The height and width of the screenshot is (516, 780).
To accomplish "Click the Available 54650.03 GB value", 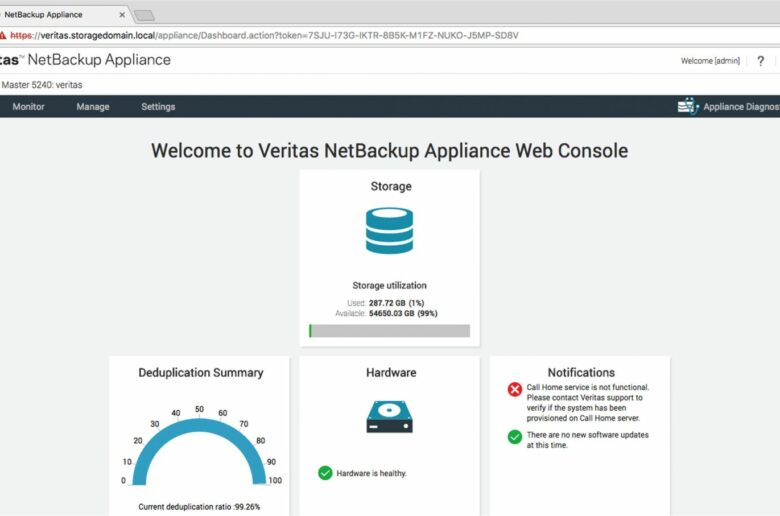I will click(x=403, y=313).
